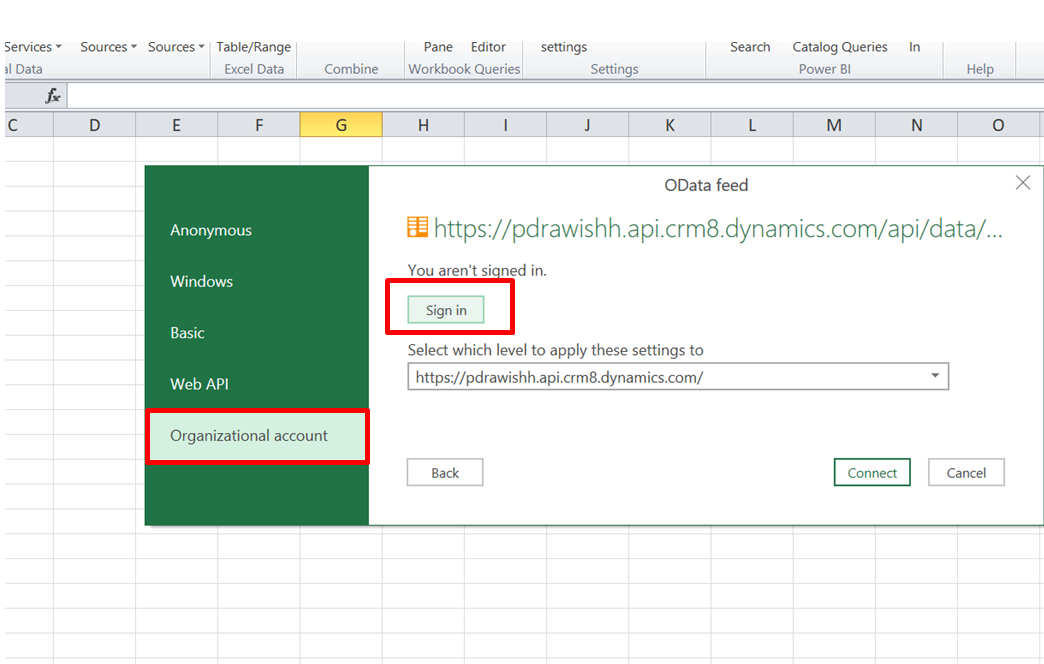Click the Table/Range ribbon button
The height and width of the screenshot is (664, 1044).
pos(254,47)
